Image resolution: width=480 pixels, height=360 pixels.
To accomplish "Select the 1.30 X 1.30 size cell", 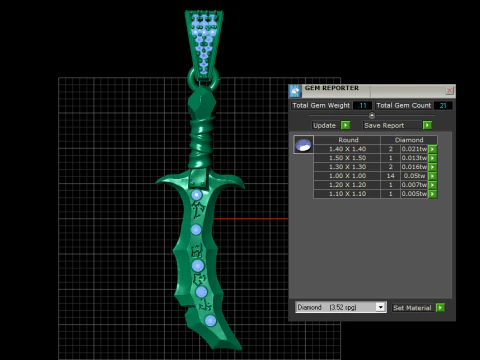I will (x=347, y=167).
